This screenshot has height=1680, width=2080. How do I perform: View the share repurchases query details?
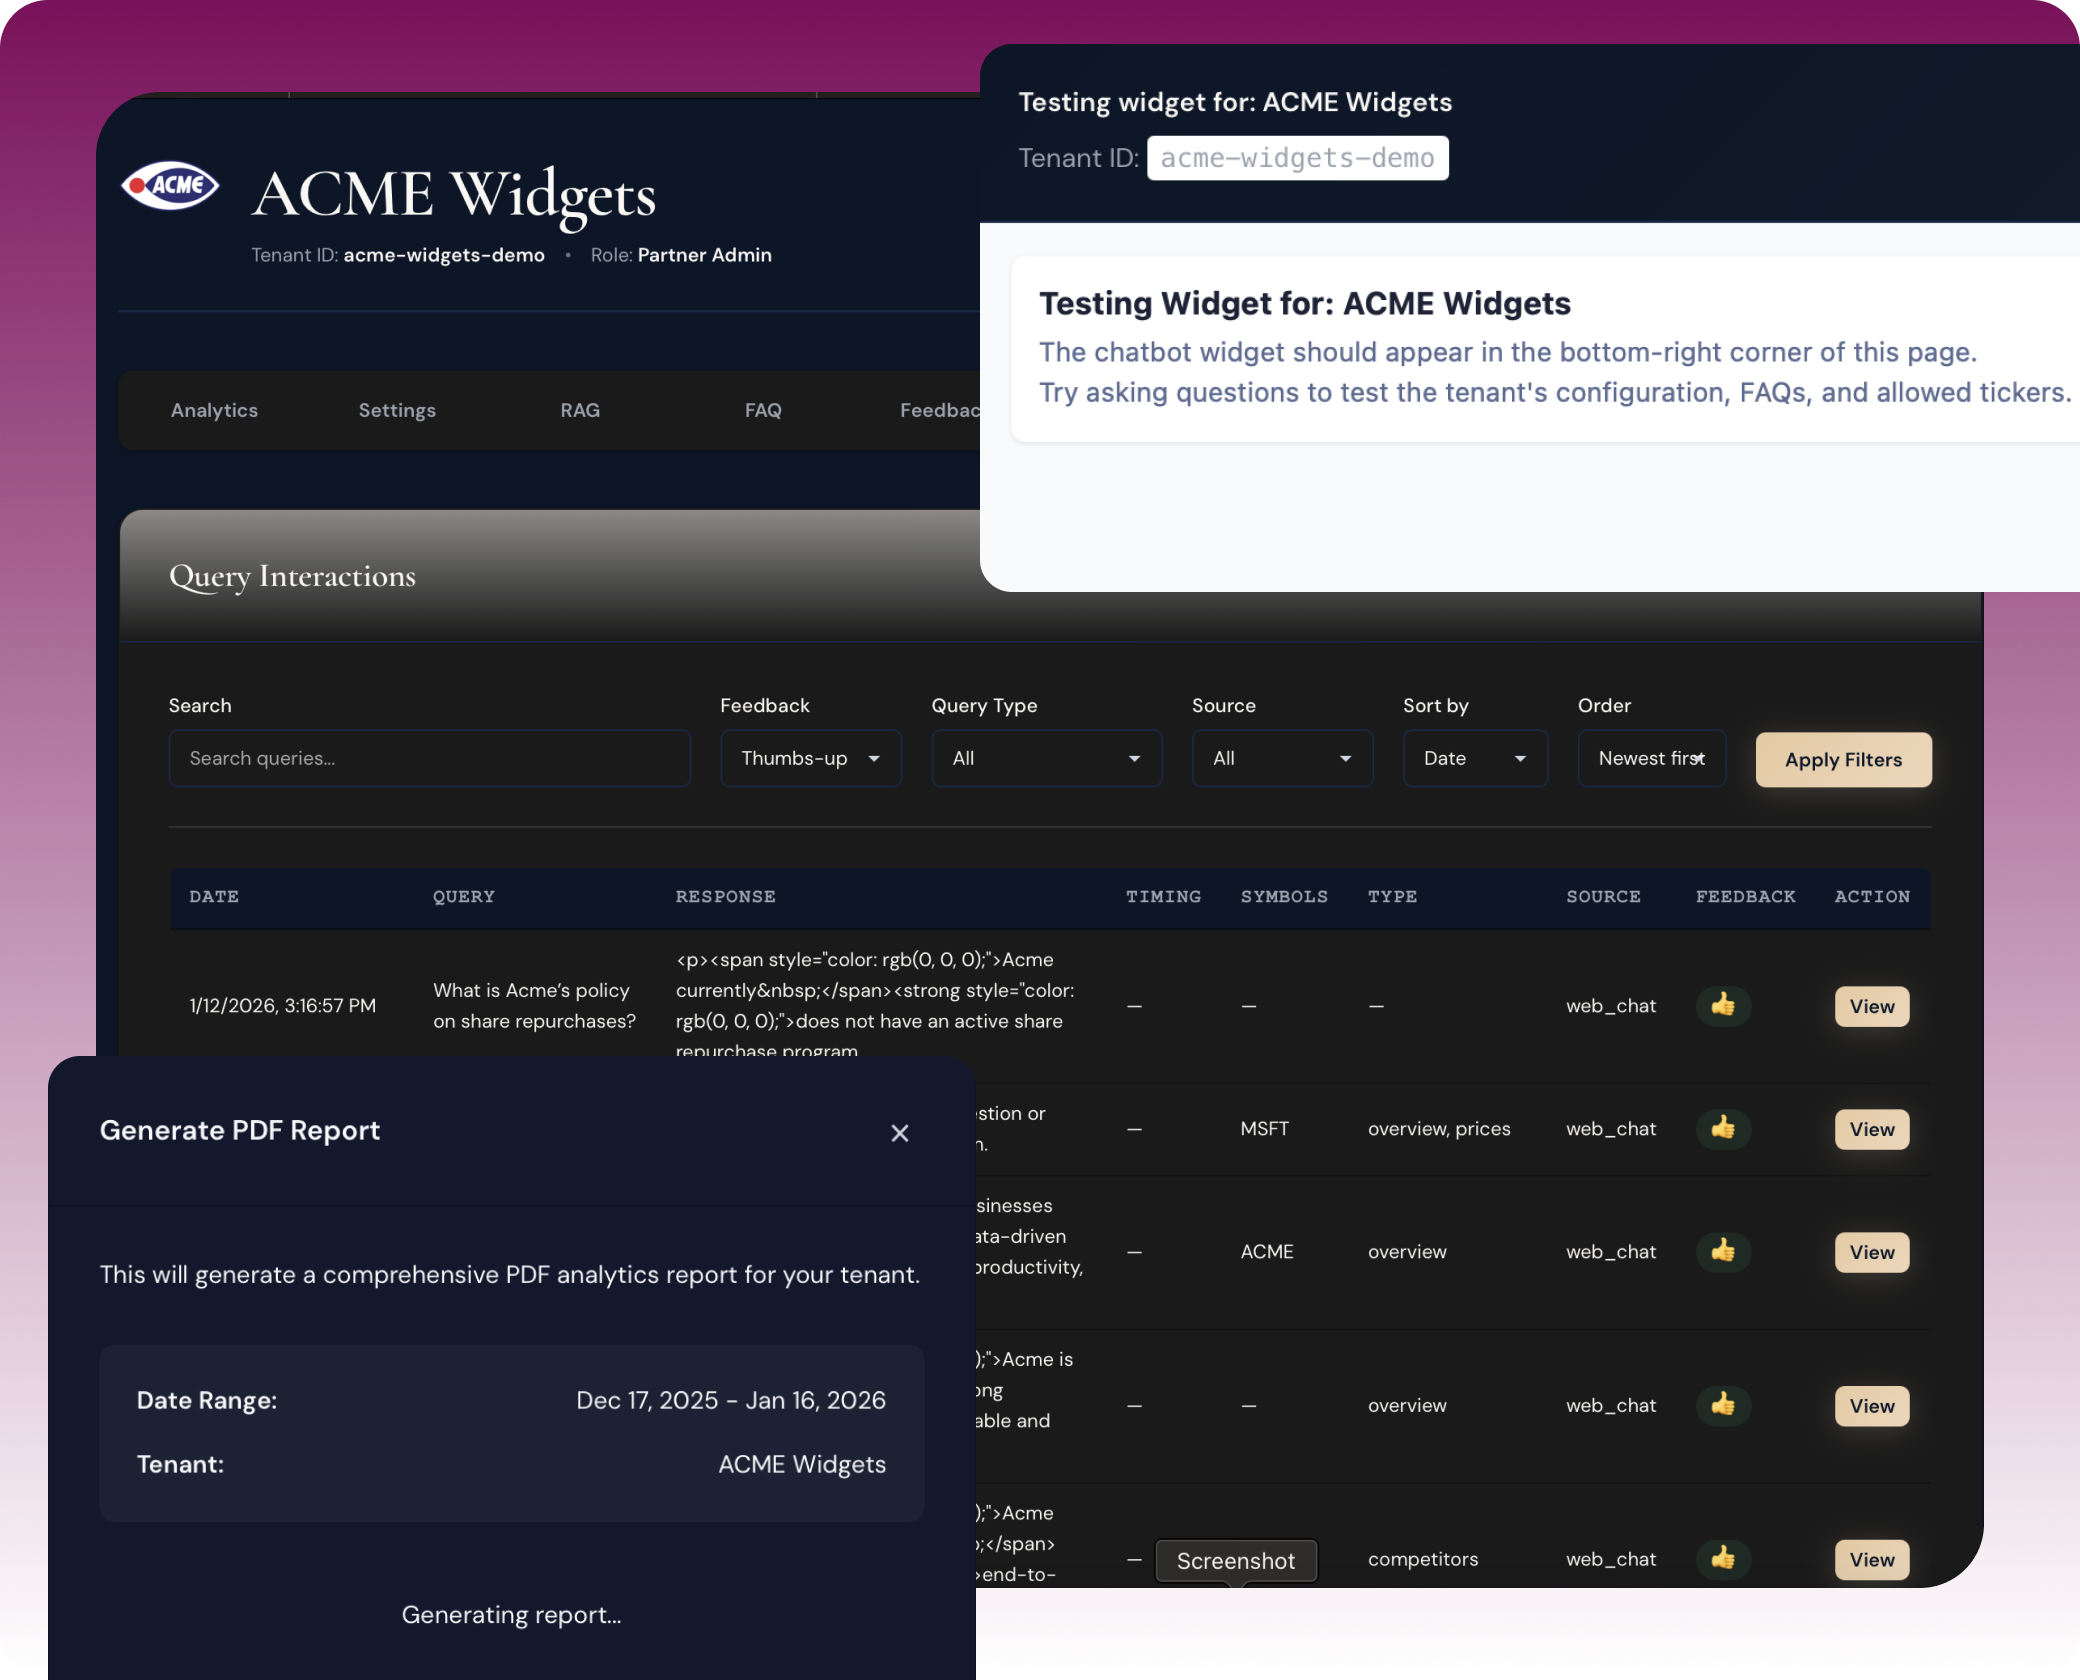click(1871, 1006)
